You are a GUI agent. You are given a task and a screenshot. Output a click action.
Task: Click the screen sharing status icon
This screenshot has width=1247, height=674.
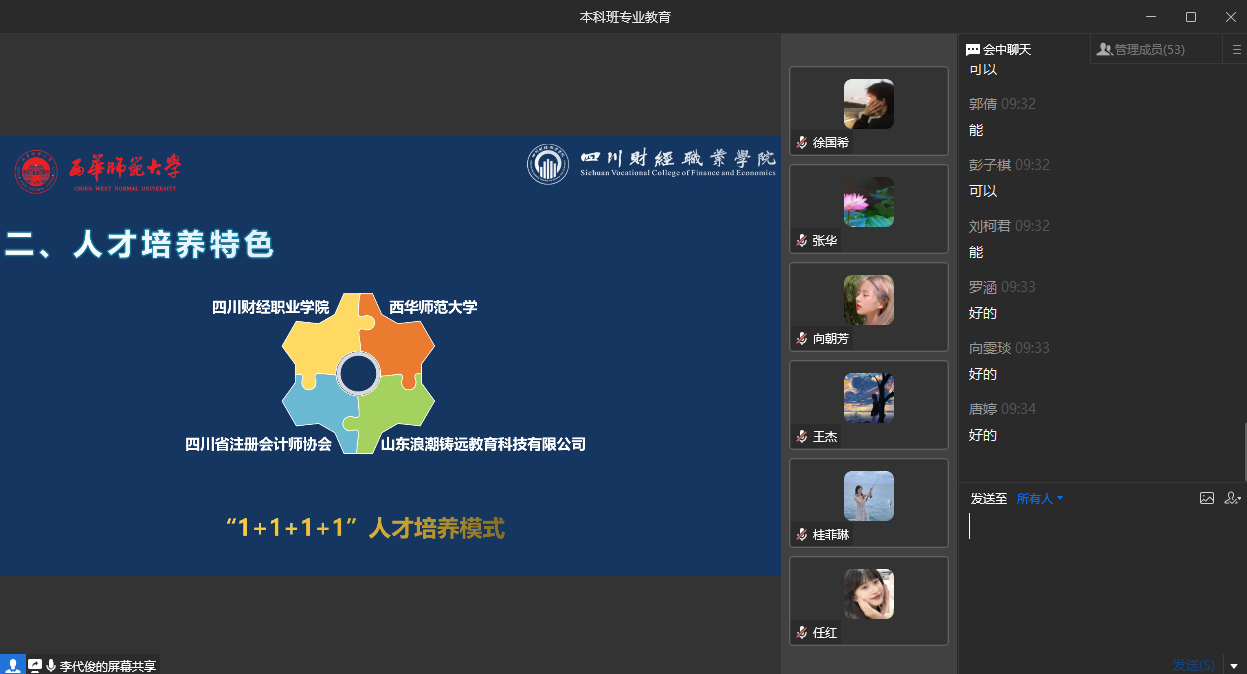[35, 665]
